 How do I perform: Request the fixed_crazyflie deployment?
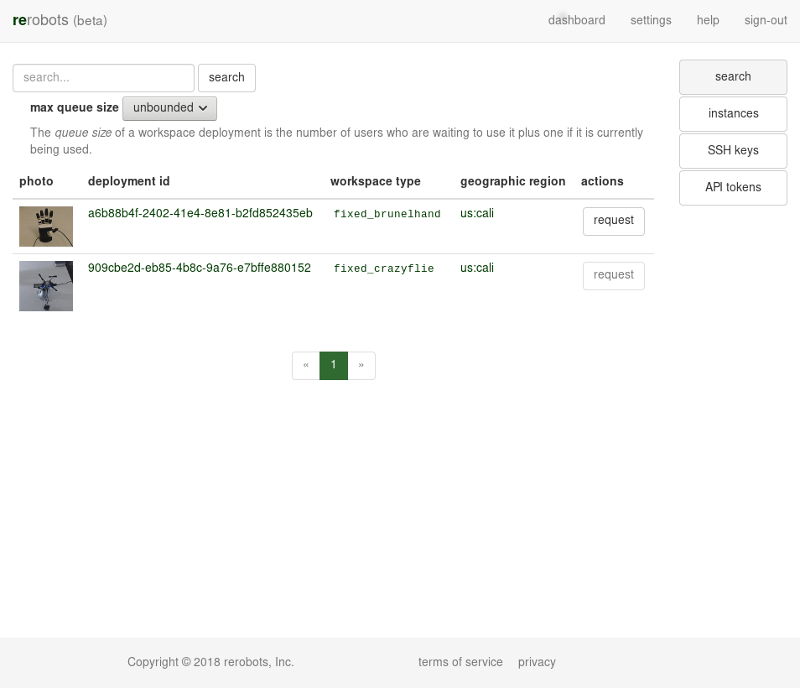614,276
